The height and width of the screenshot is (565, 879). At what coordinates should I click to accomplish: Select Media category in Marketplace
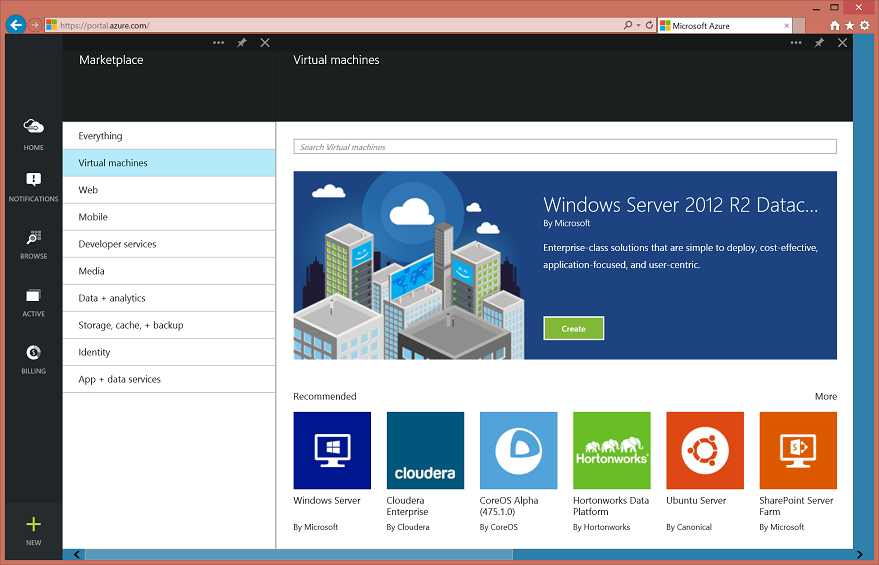click(x=169, y=271)
